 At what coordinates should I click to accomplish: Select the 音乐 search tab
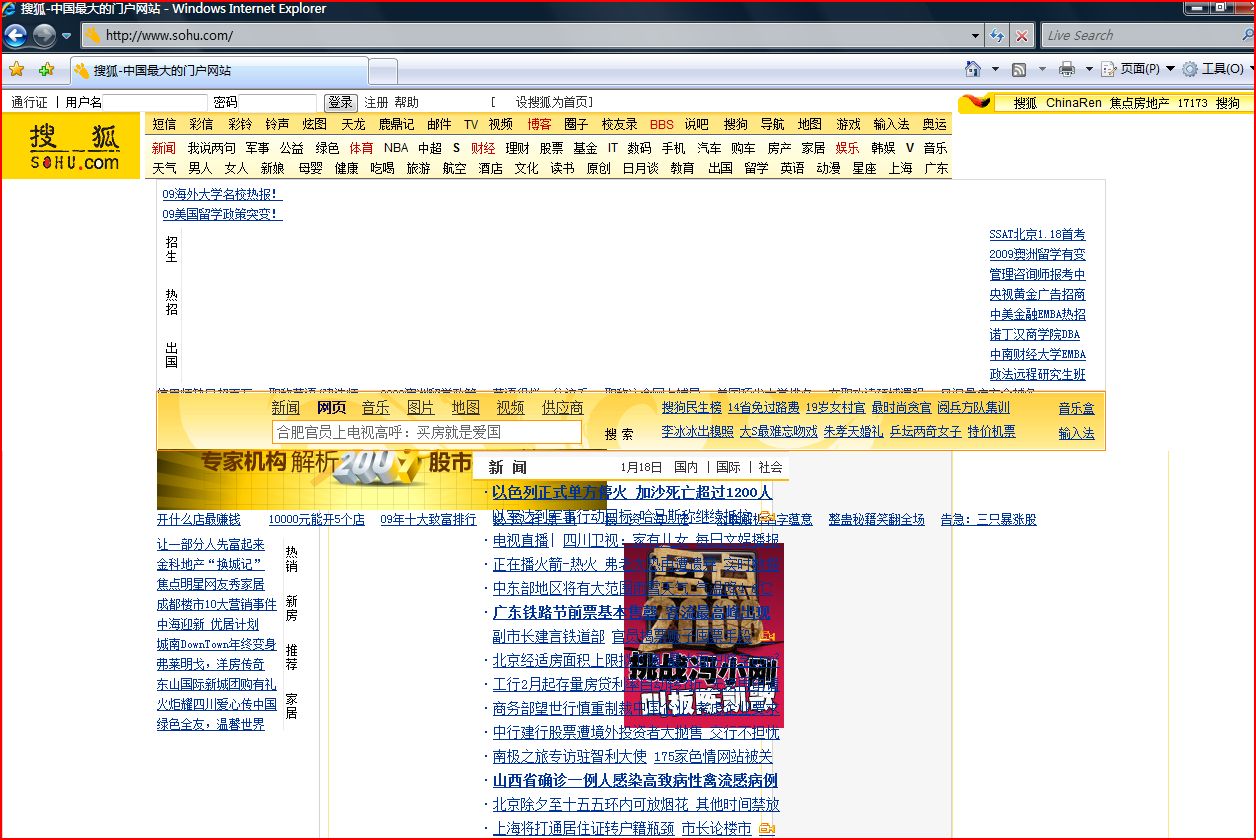[376, 407]
